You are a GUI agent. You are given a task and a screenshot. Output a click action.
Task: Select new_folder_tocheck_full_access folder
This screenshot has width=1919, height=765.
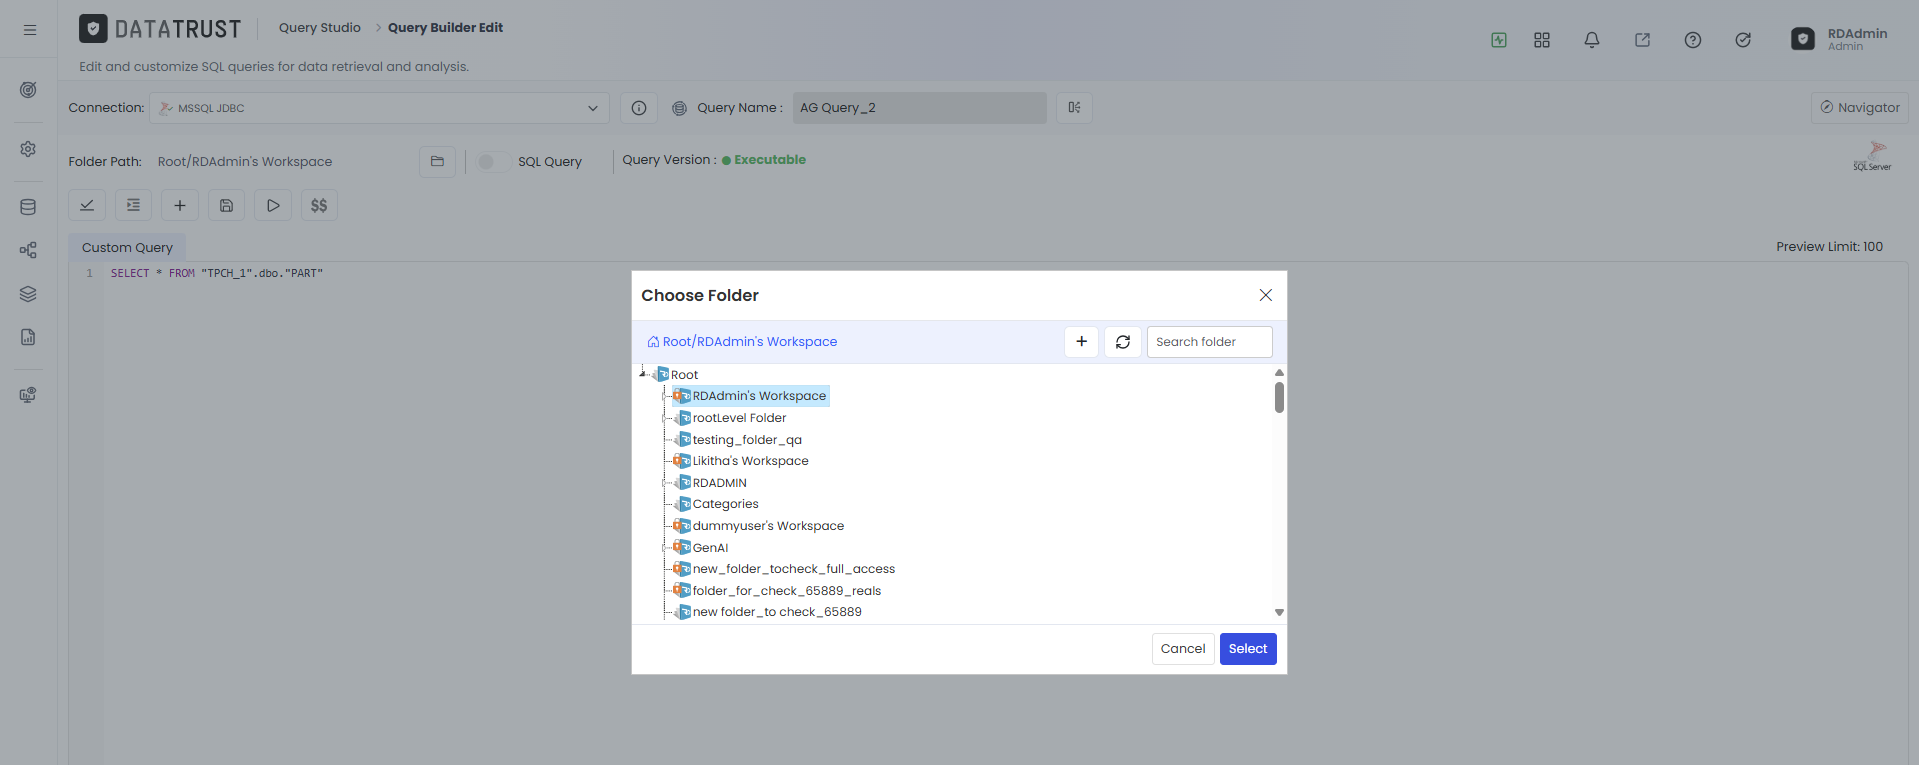click(793, 569)
